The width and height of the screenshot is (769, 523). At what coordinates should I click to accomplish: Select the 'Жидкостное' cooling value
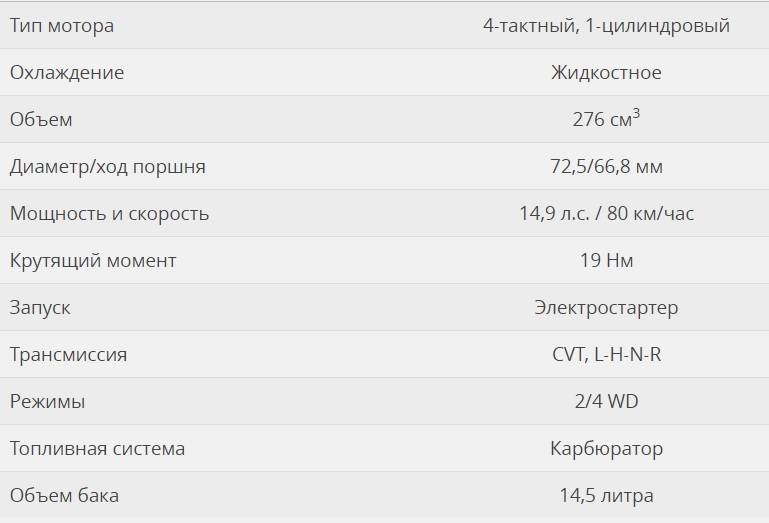(x=606, y=73)
